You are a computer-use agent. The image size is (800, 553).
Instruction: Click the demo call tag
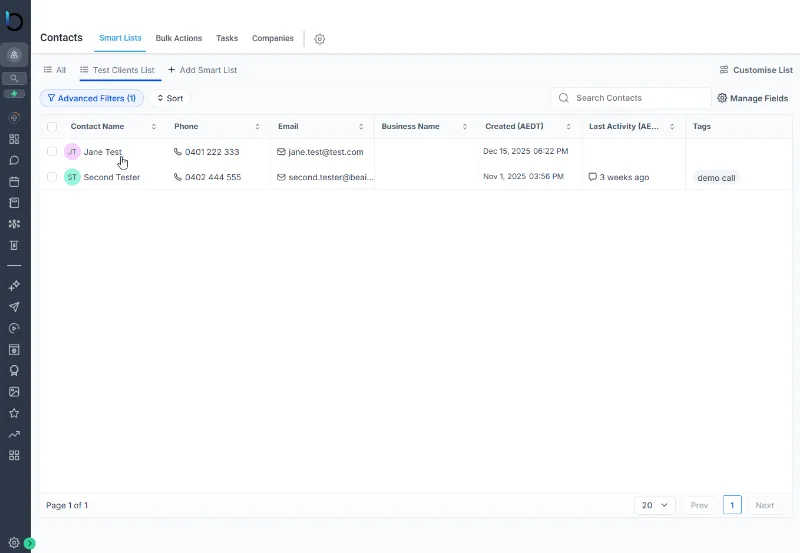[716, 178]
